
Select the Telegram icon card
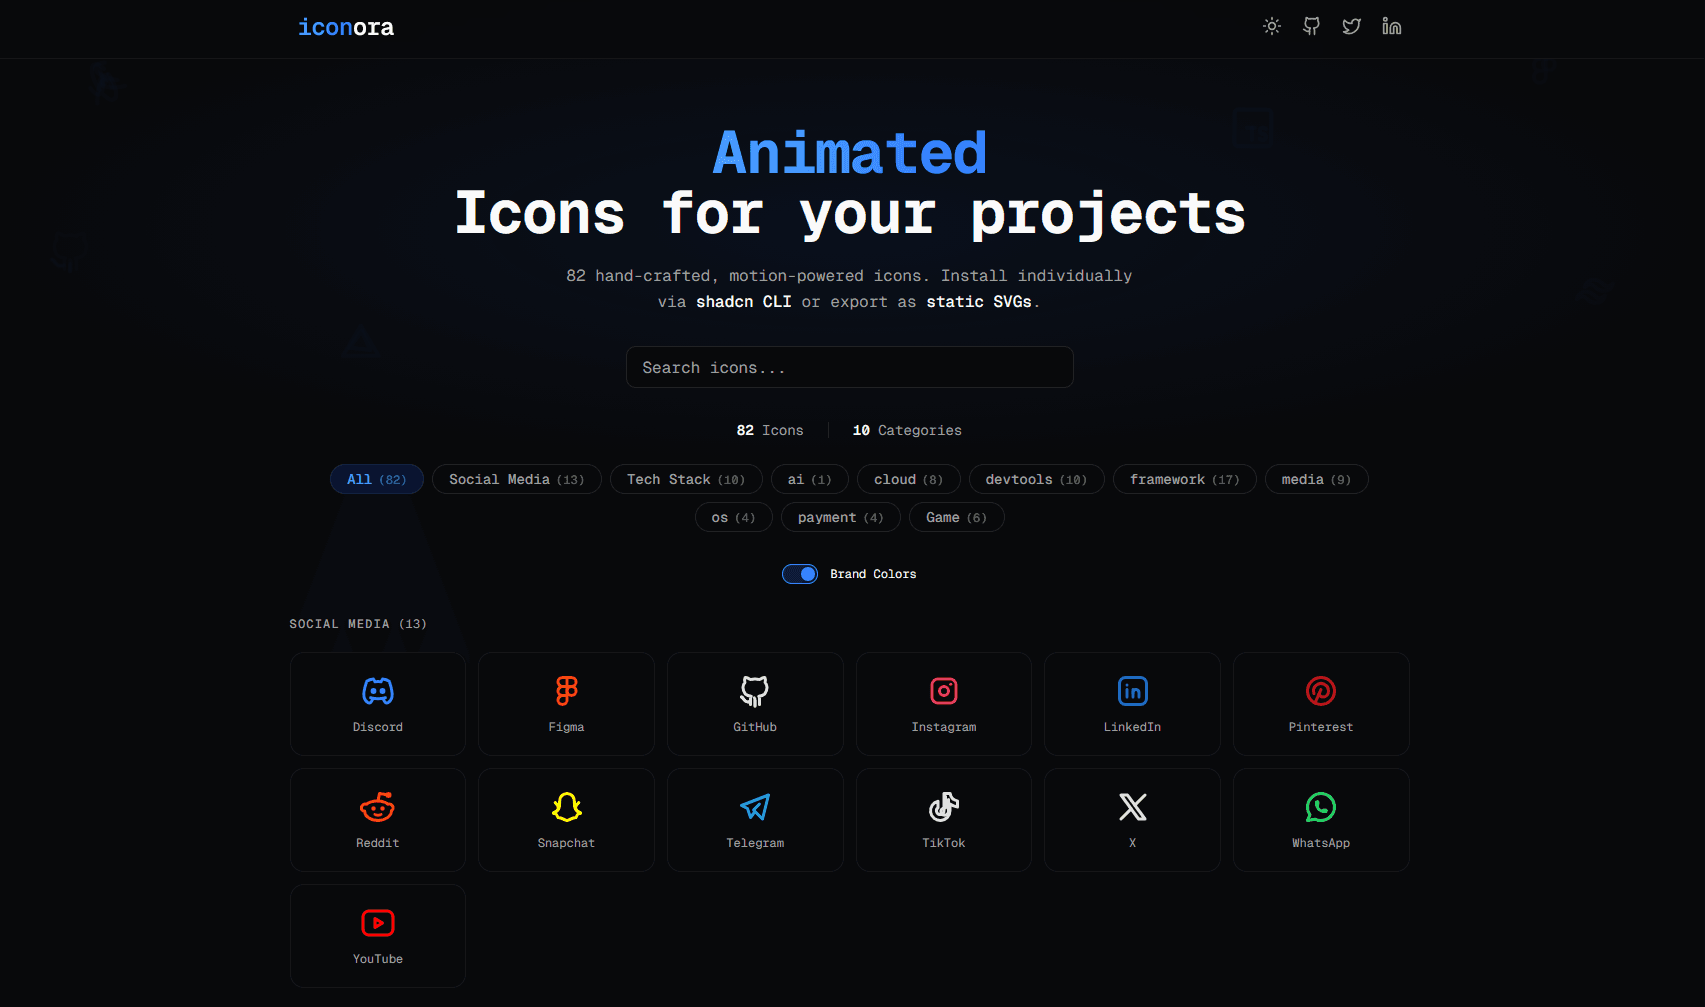click(x=755, y=820)
